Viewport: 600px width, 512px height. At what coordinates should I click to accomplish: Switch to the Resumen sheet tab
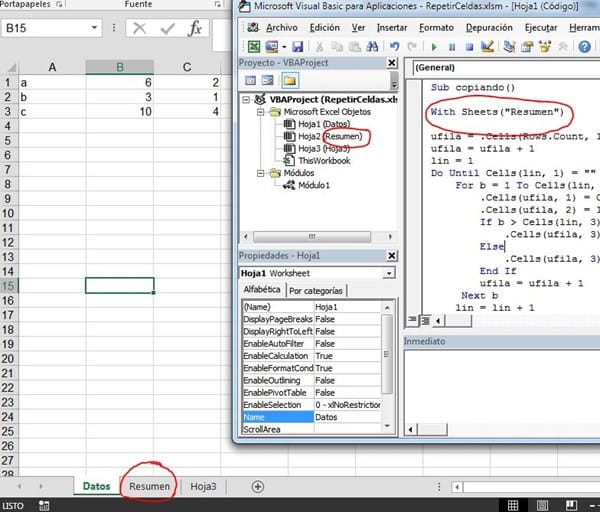point(149,486)
